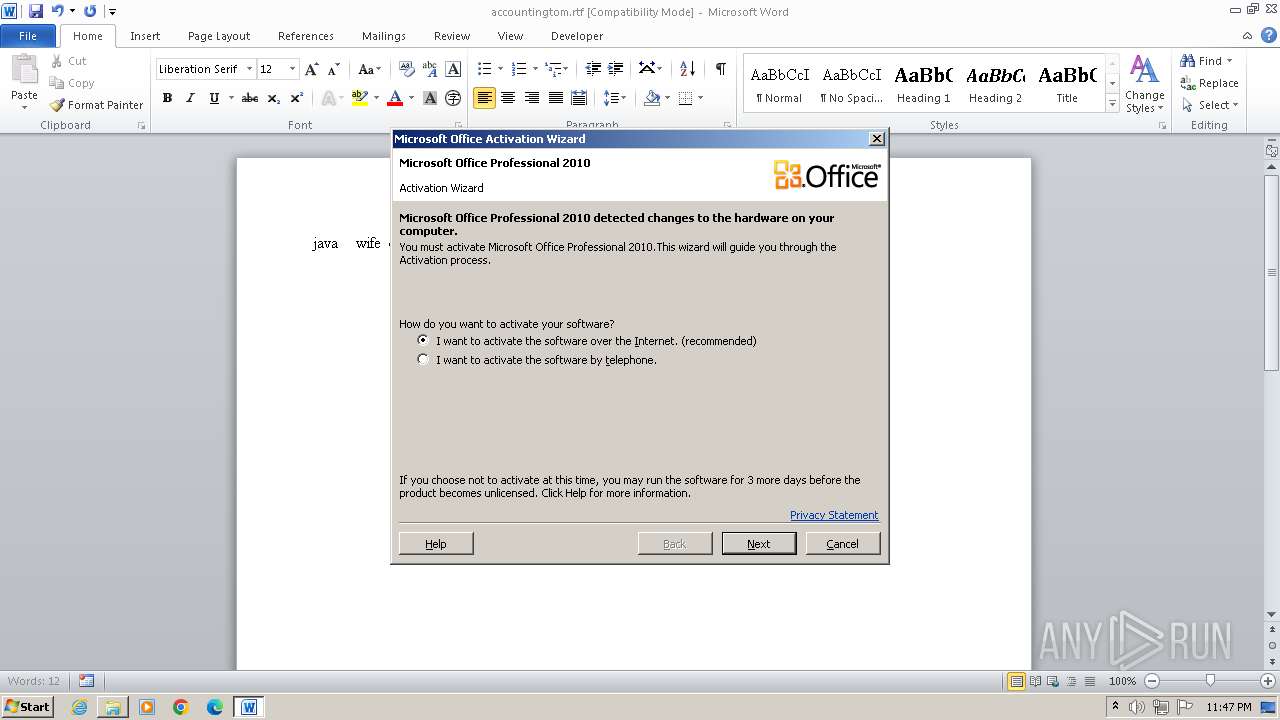This screenshot has width=1280, height=720.
Task: Open numbering list dropdown arrow
Action: pyautogui.click(x=535, y=69)
